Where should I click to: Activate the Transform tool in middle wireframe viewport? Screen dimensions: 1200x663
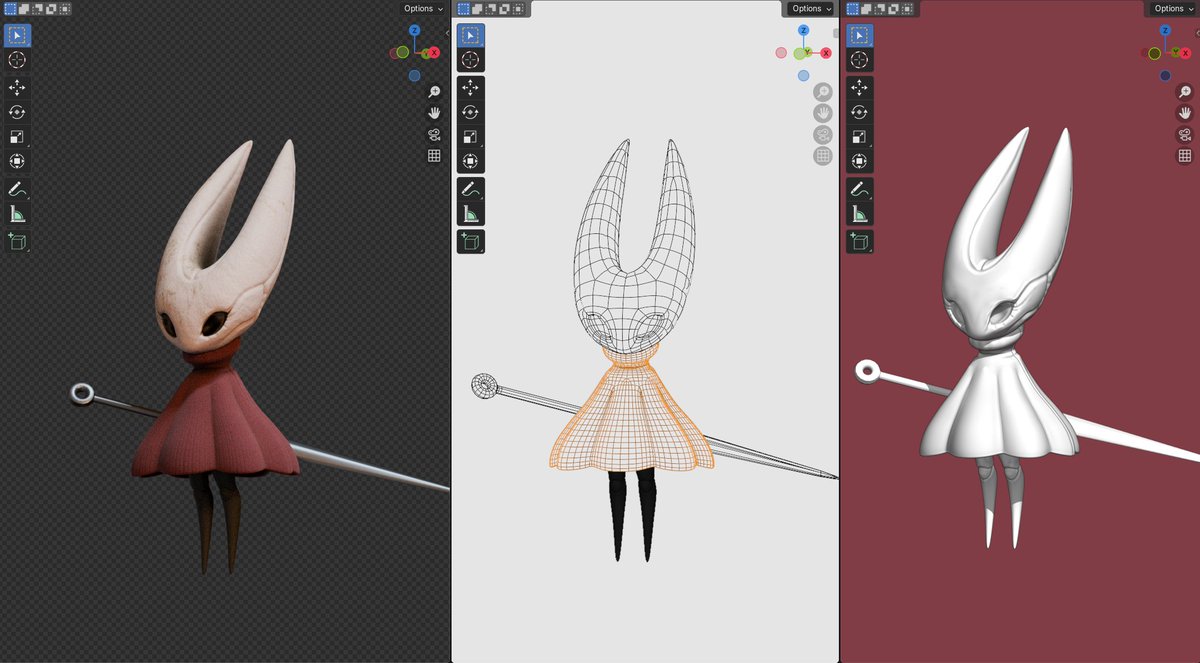coord(470,161)
